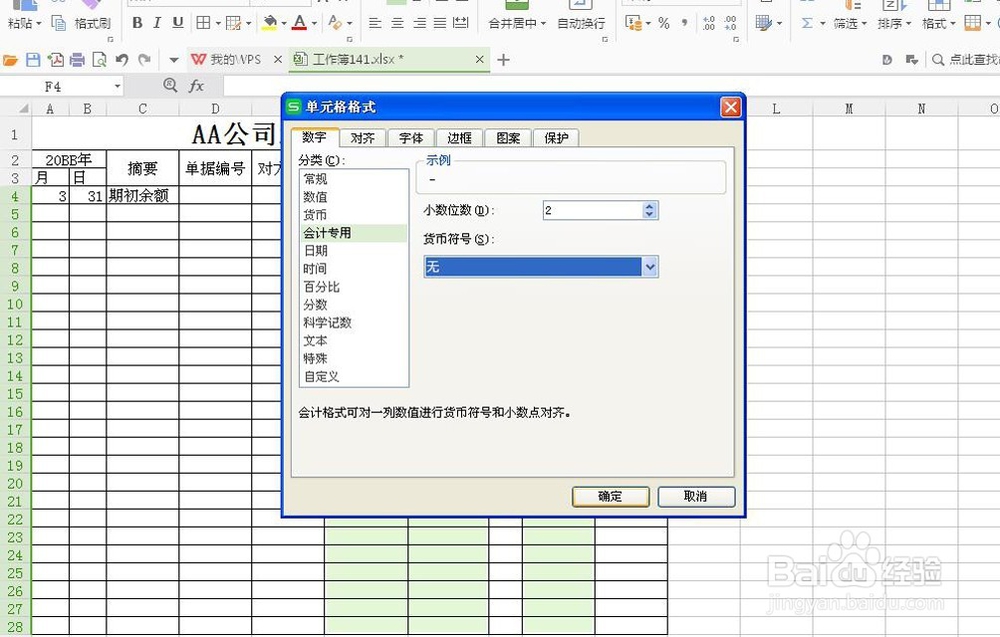1000x637 pixels.
Task: Open the 保护 tab in dialog
Action: pos(556,138)
